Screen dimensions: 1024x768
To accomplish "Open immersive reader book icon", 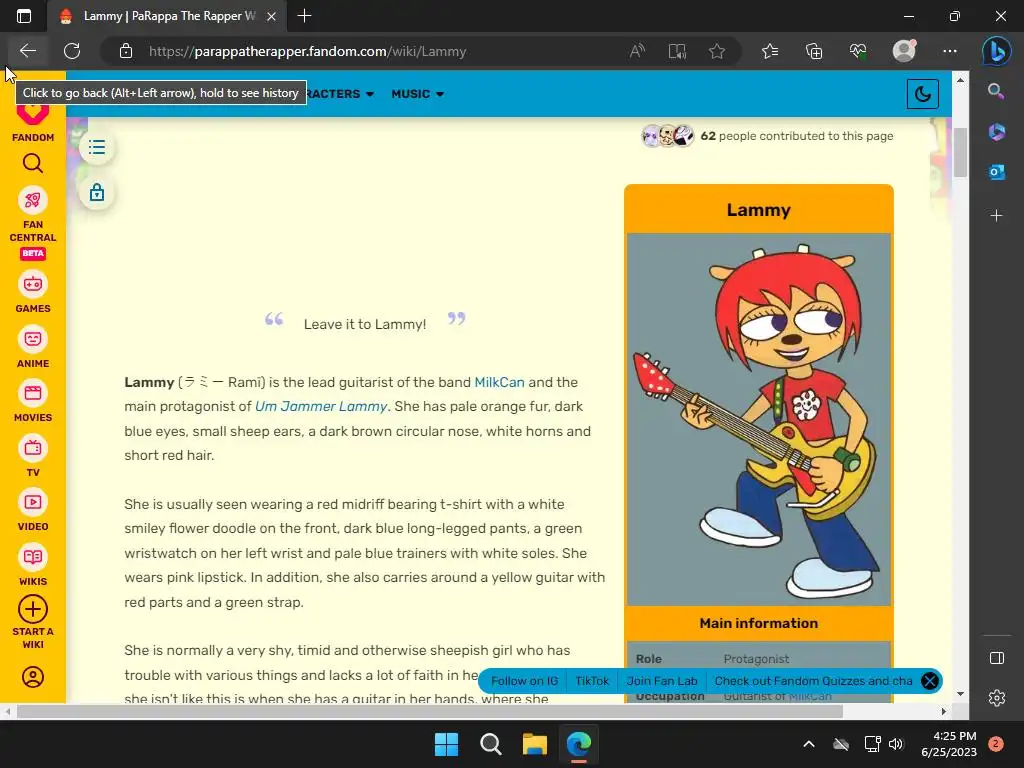I will pyautogui.click(x=677, y=51).
